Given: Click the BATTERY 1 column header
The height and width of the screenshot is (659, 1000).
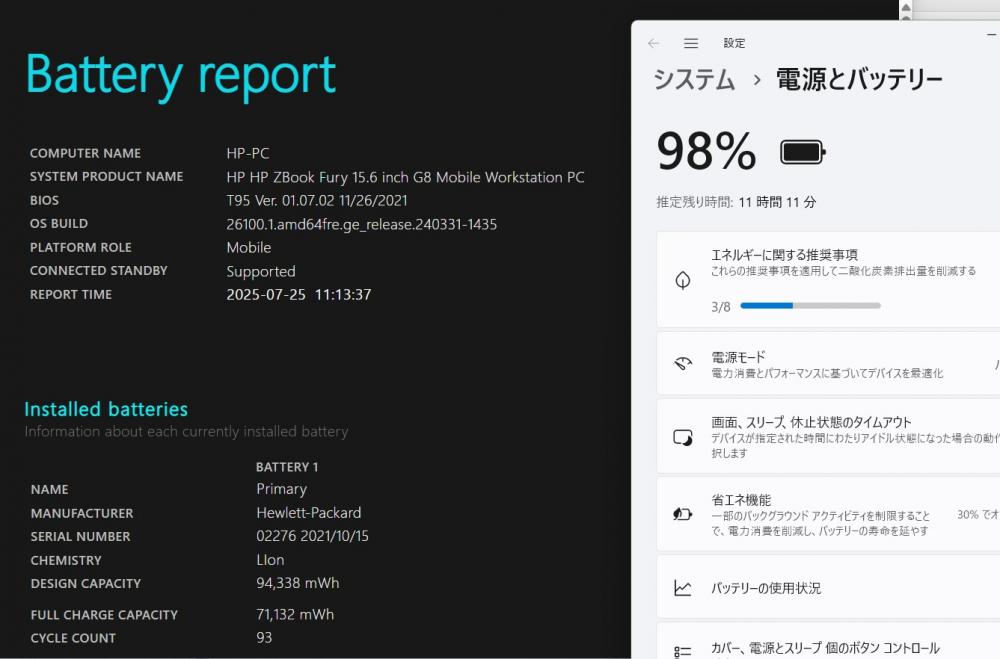Looking at the screenshot, I should (x=287, y=467).
